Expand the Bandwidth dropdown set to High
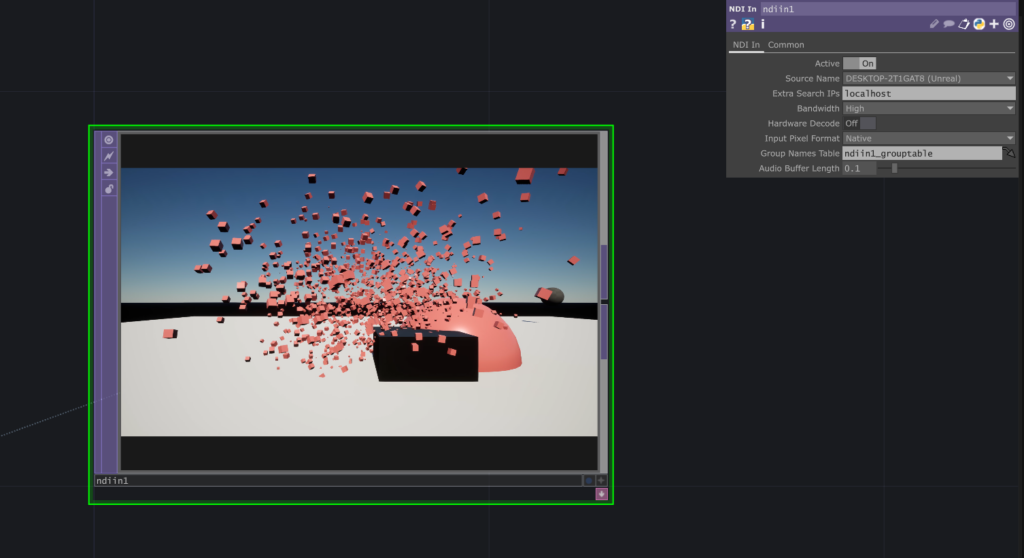 (929, 108)
